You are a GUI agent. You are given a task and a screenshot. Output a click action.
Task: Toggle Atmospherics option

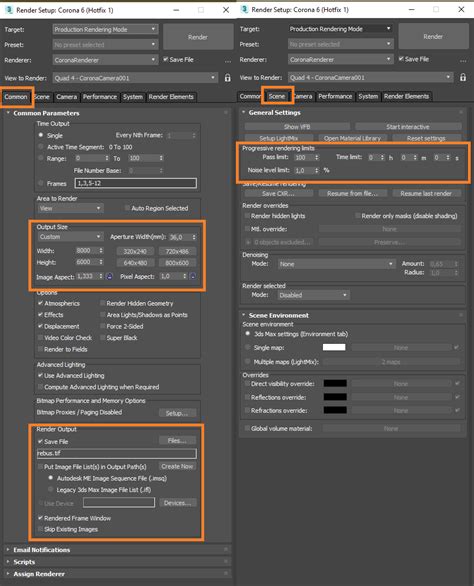[x=40, y=303]
